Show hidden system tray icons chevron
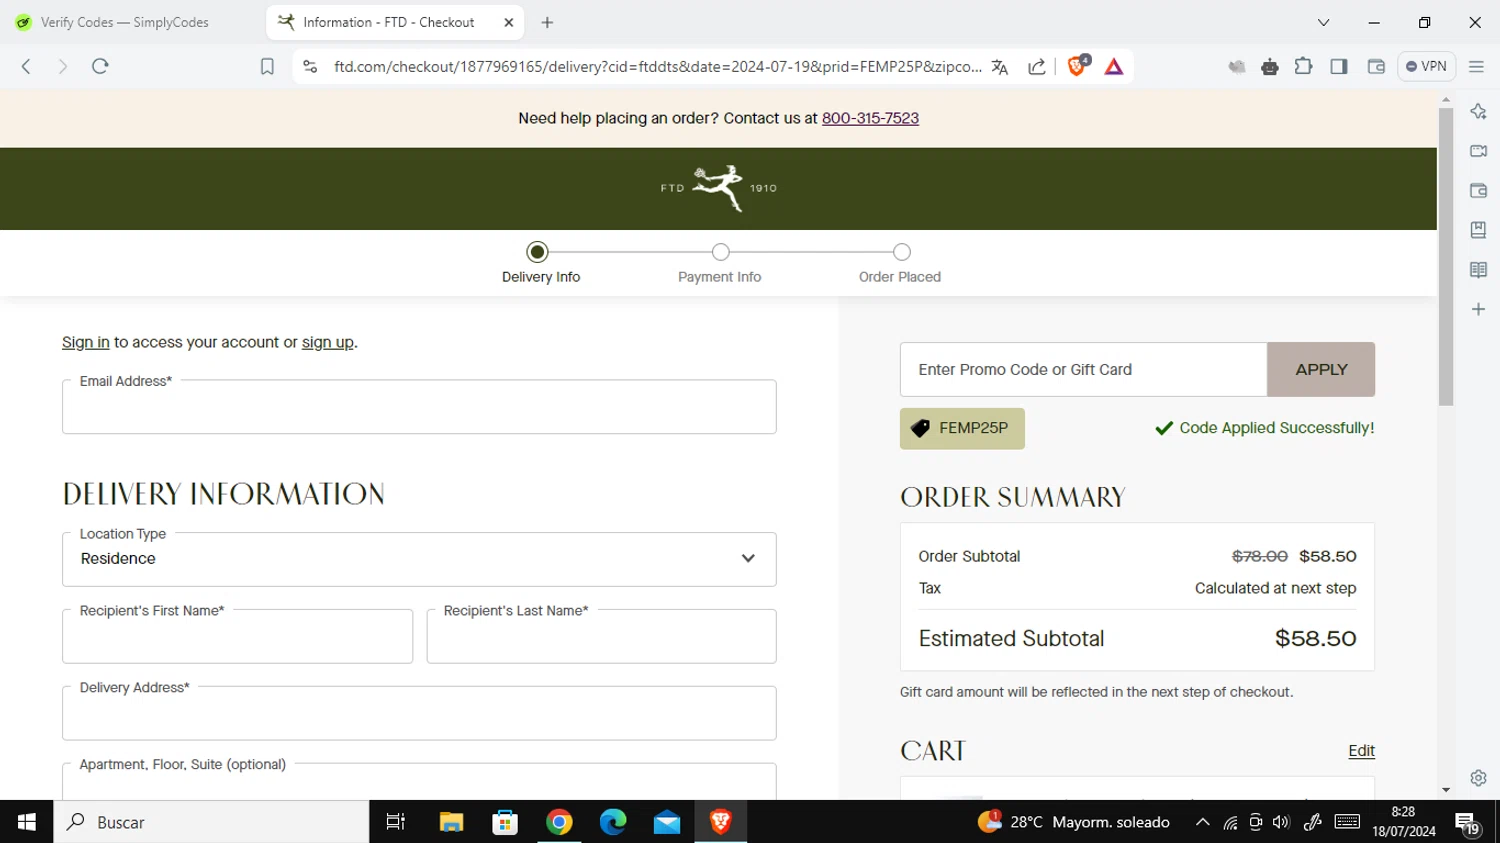 1202,822
